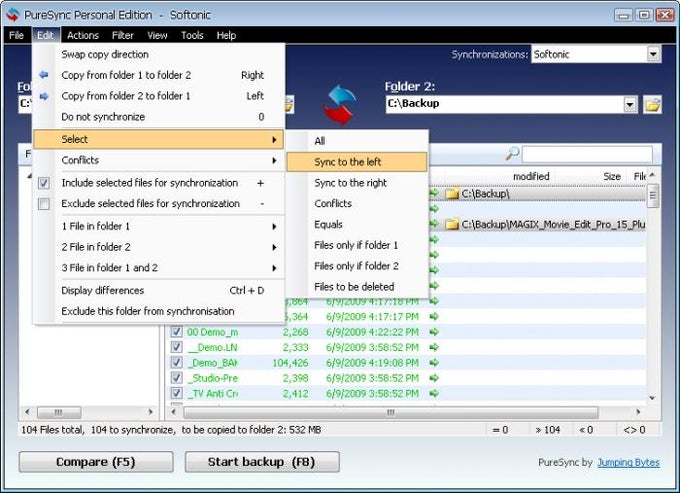Expand the Conflicts submenu in Edit menu
680x493 pixels.
click(159, 160)
